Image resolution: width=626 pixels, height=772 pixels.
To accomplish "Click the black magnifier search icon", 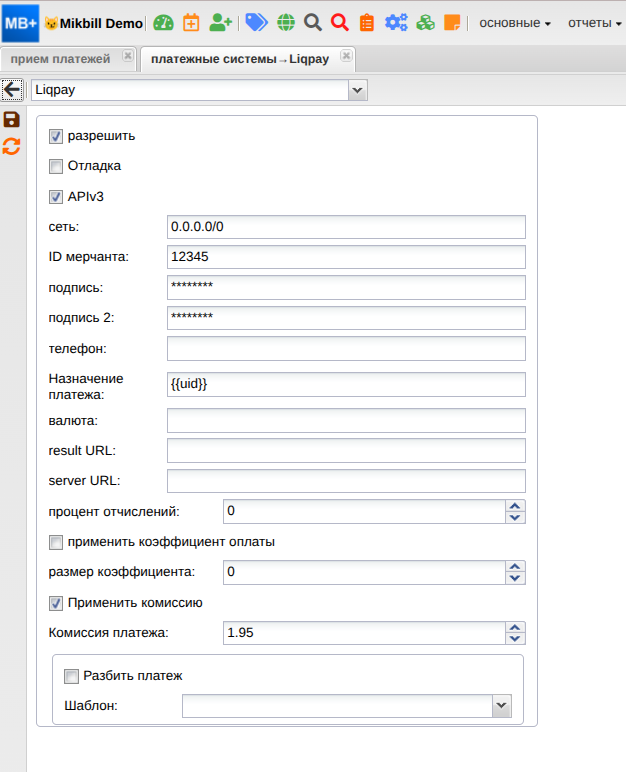I will (x=313, y=23).
